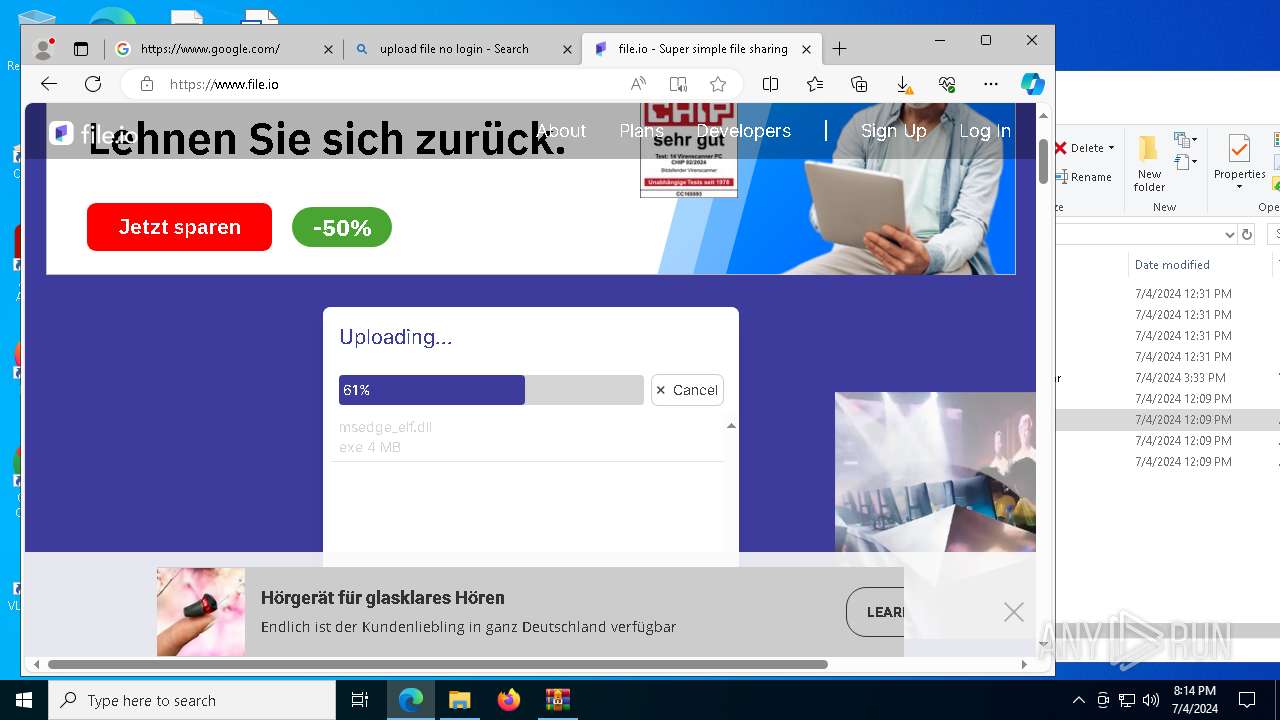Viewport: 1280px width, 720px height.
Task: Click the page horizontal scrollbar
Action: pos(438,664)
